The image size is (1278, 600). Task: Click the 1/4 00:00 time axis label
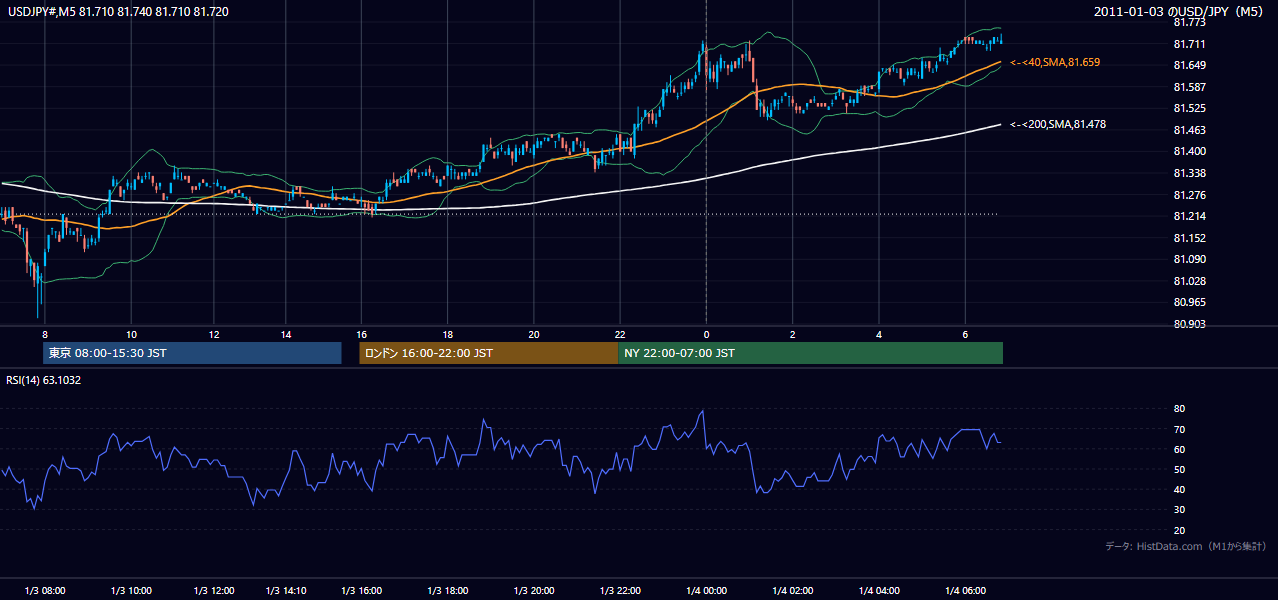[706, 590]
